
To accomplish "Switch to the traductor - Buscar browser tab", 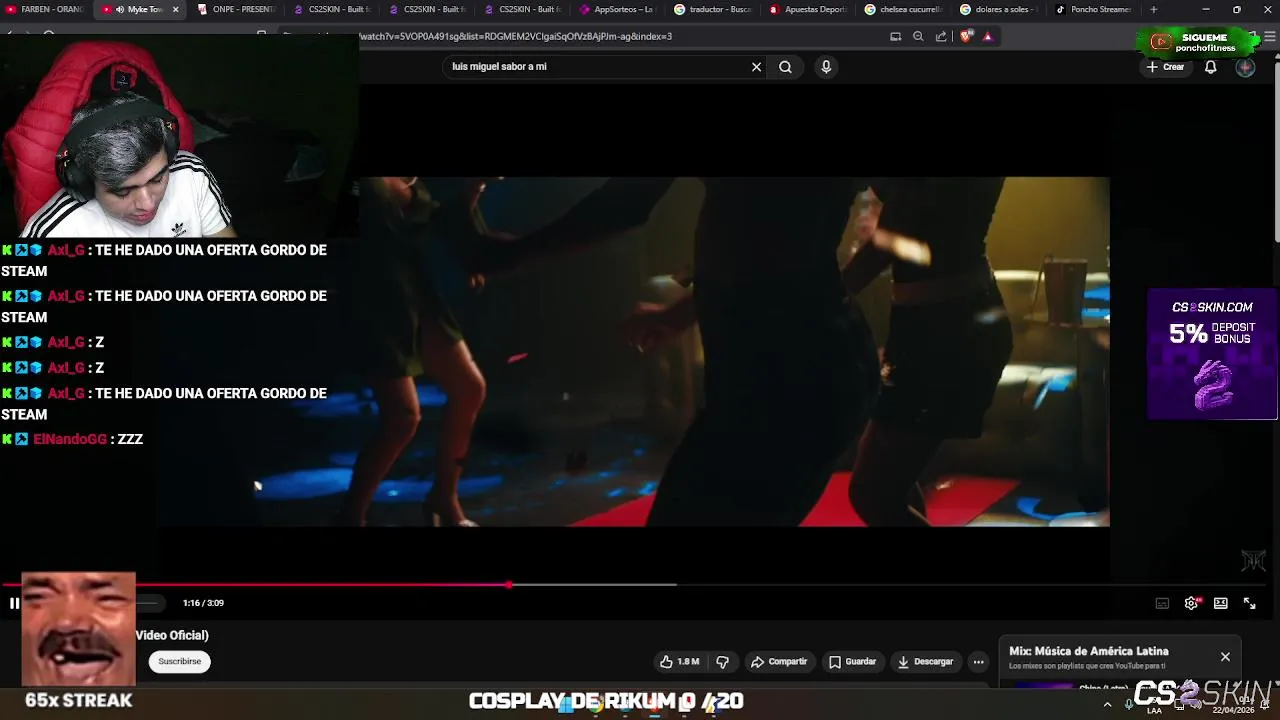I will pyautogui.click(x=712, y=9).
